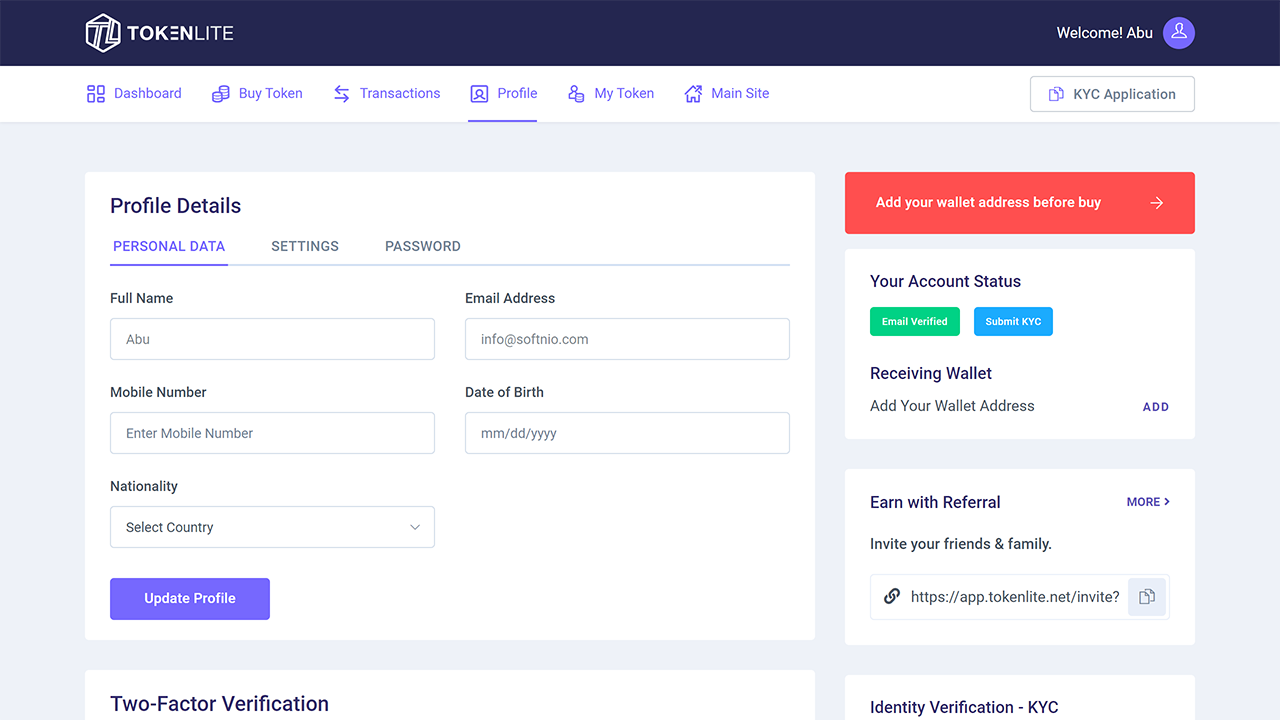This screenshot has width=1280, height=720.
Task: Open the Select Country dropdown
Action: click(272, 527)
